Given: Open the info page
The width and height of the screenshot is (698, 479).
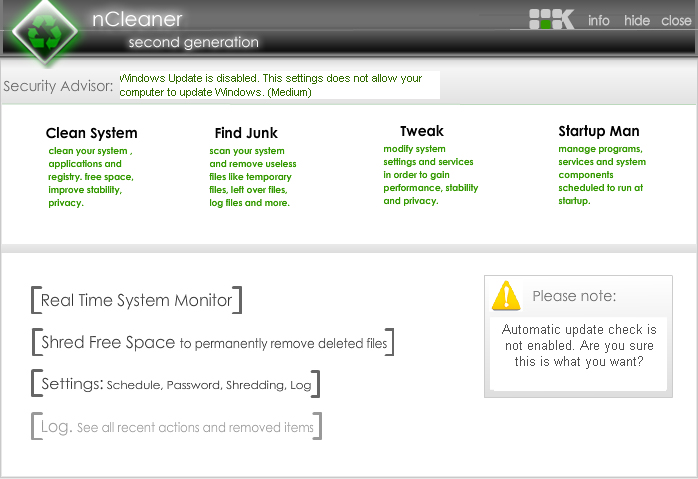Looking at the screenshot, I should click(599, 20).
